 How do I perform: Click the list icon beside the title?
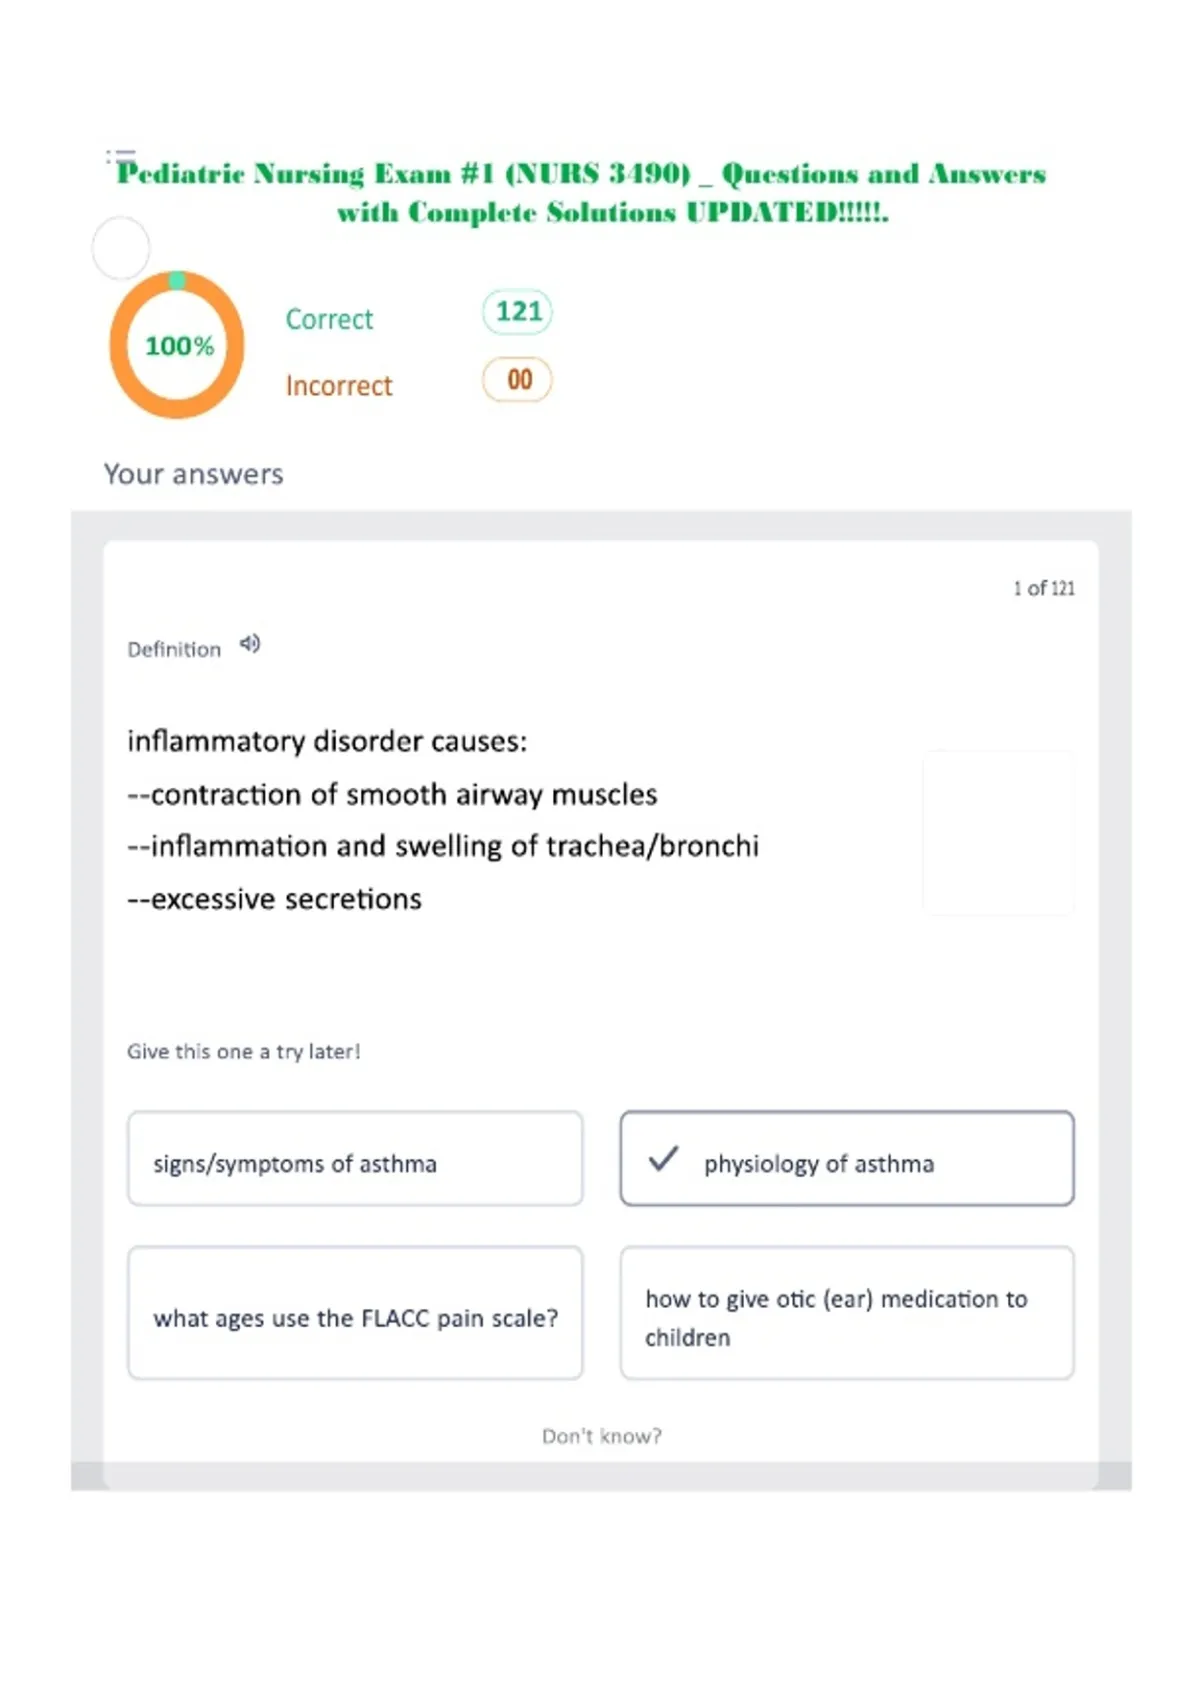[x=121, y=156]
